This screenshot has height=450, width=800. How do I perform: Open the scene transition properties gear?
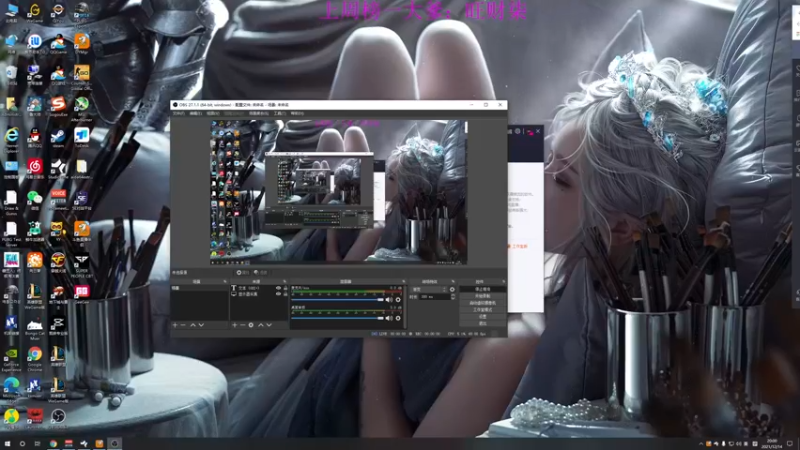point(452,289)
